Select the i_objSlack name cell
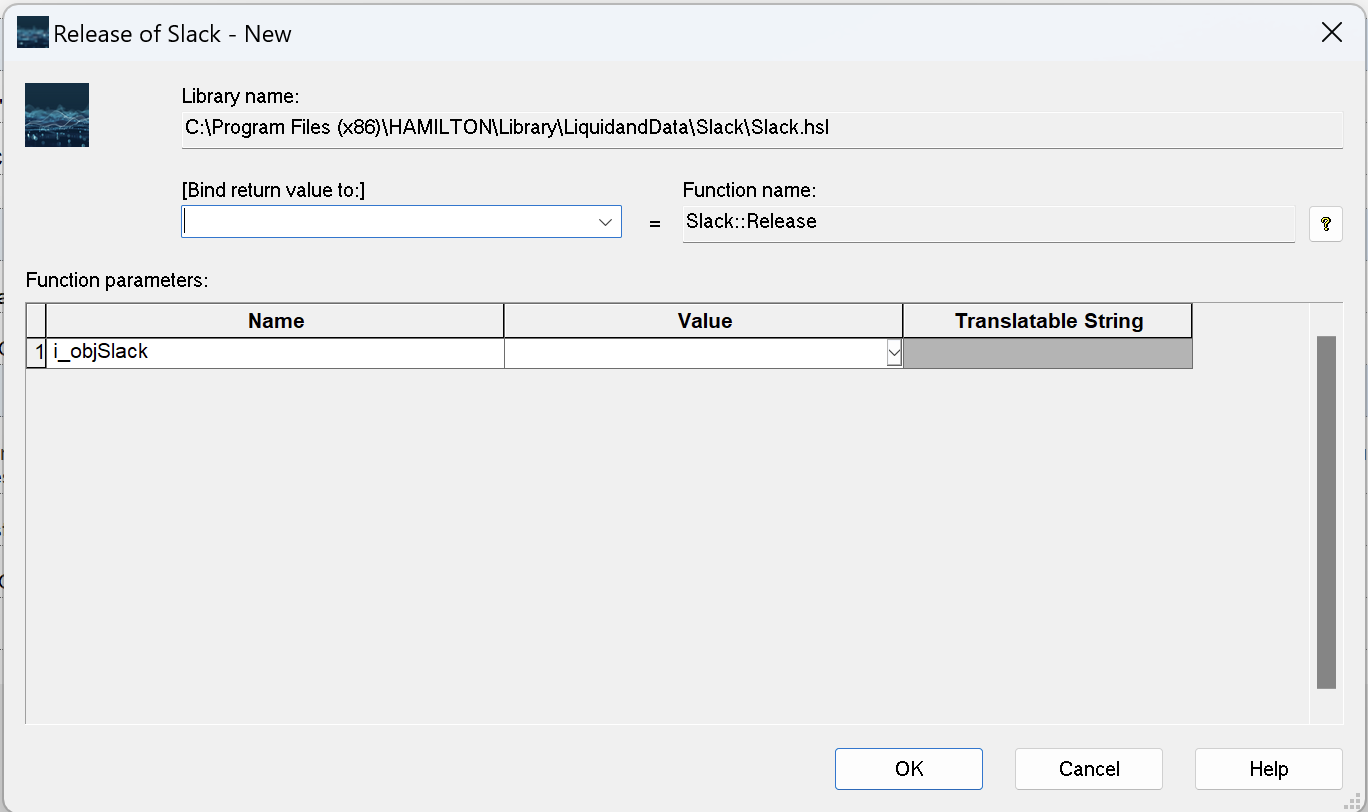Screen dimensions: 1368x812 275,353
